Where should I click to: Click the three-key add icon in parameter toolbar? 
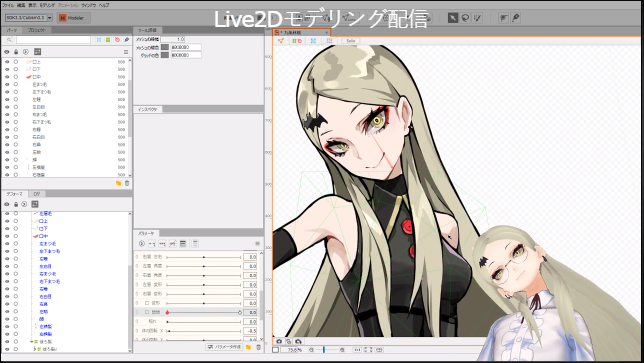(162, 244)
